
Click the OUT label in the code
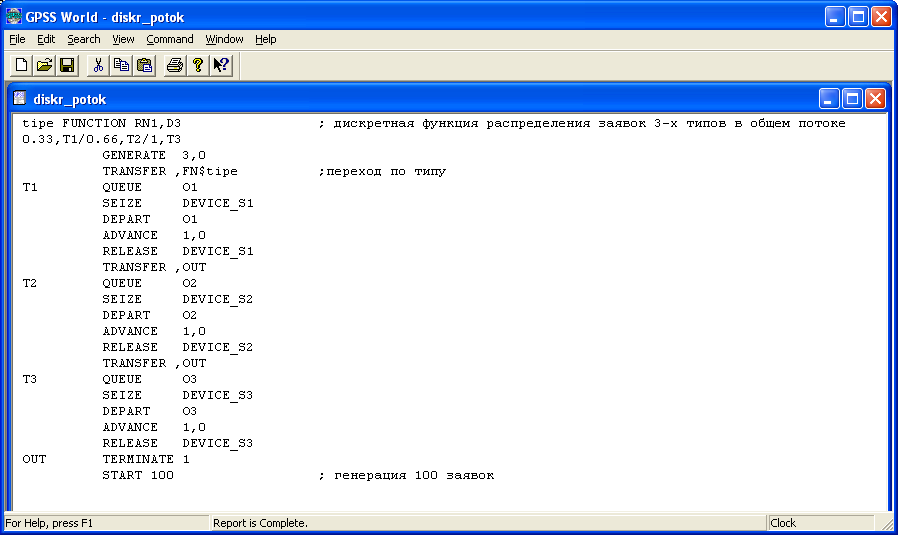click(34, 459)
